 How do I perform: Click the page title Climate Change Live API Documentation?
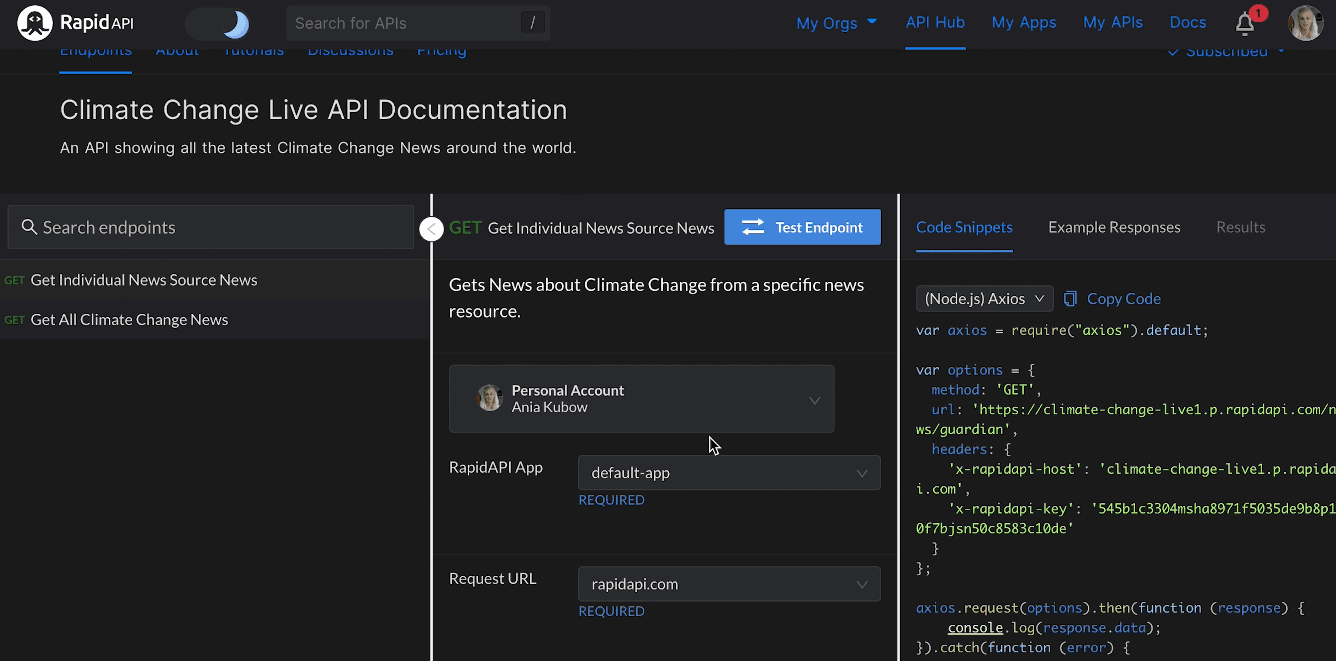pos(313,110)
